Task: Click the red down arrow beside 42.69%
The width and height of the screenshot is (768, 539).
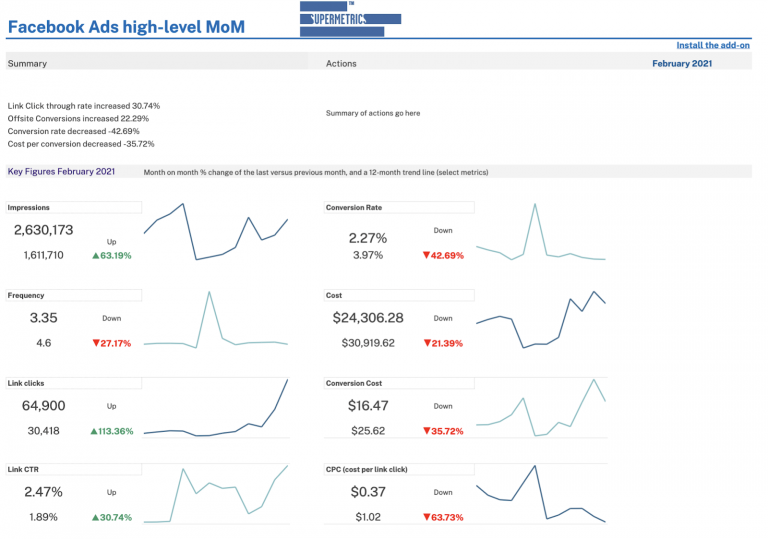Action: (426, 256)
